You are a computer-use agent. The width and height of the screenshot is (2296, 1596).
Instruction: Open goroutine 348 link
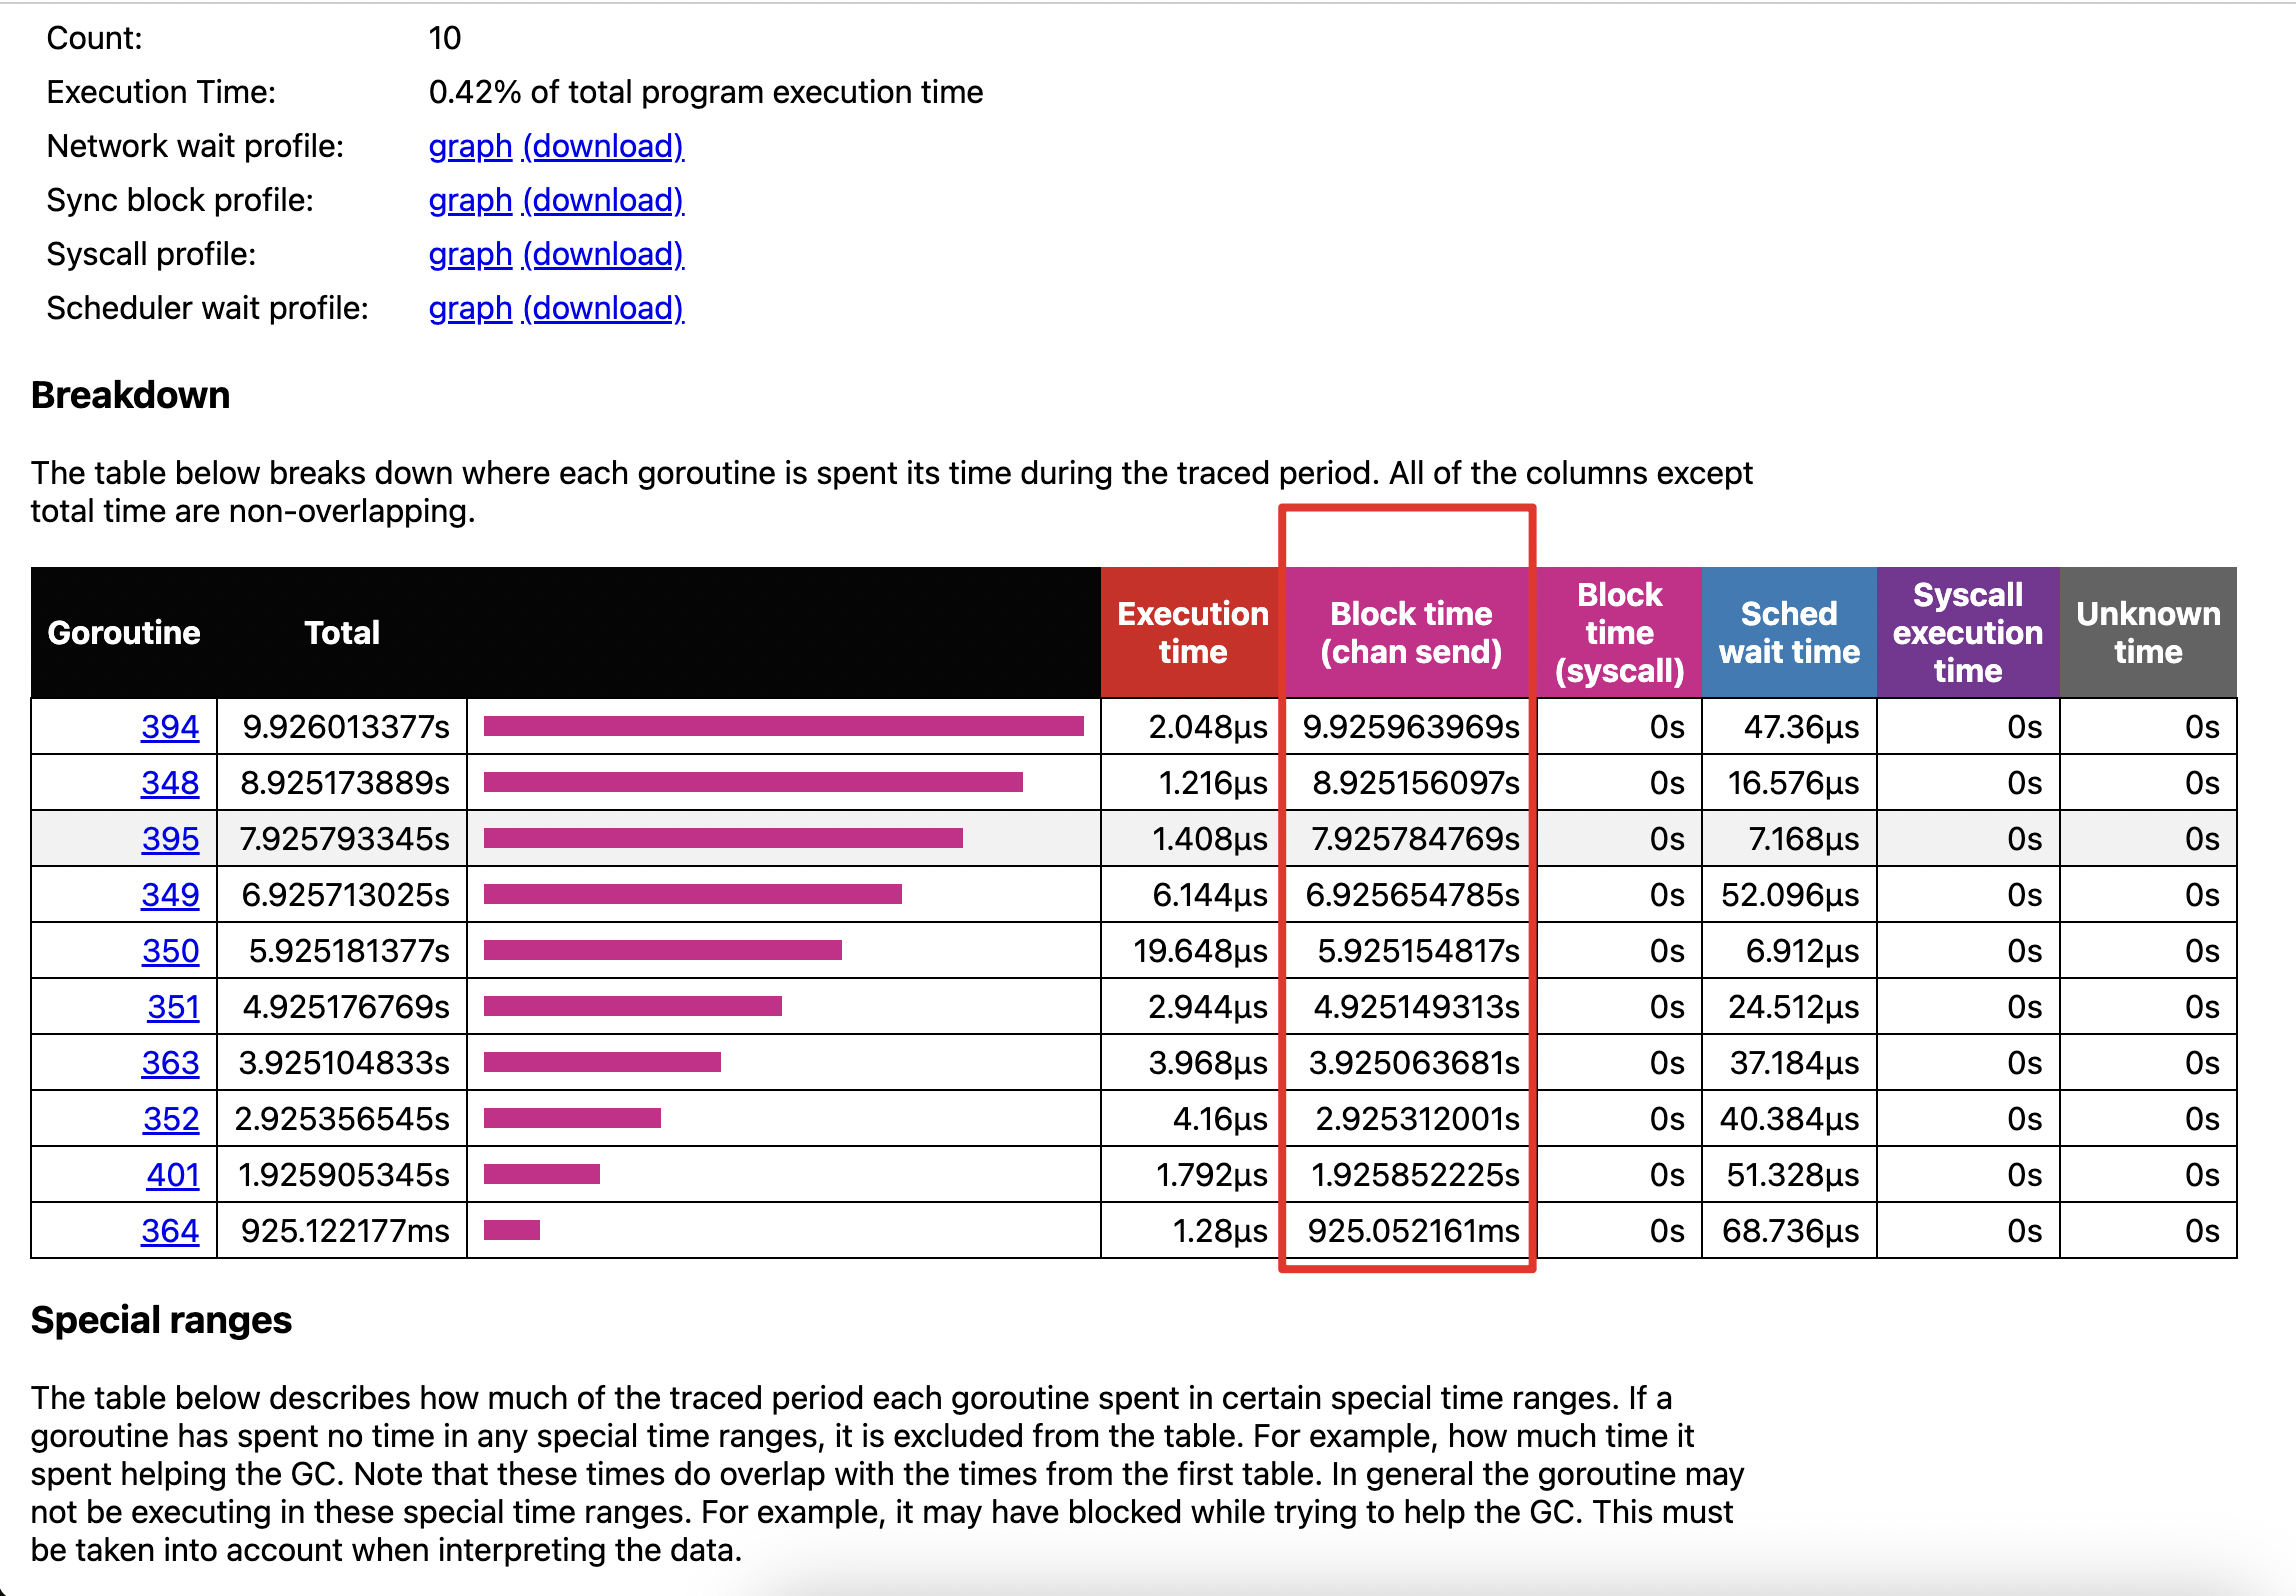pos(169,783)
